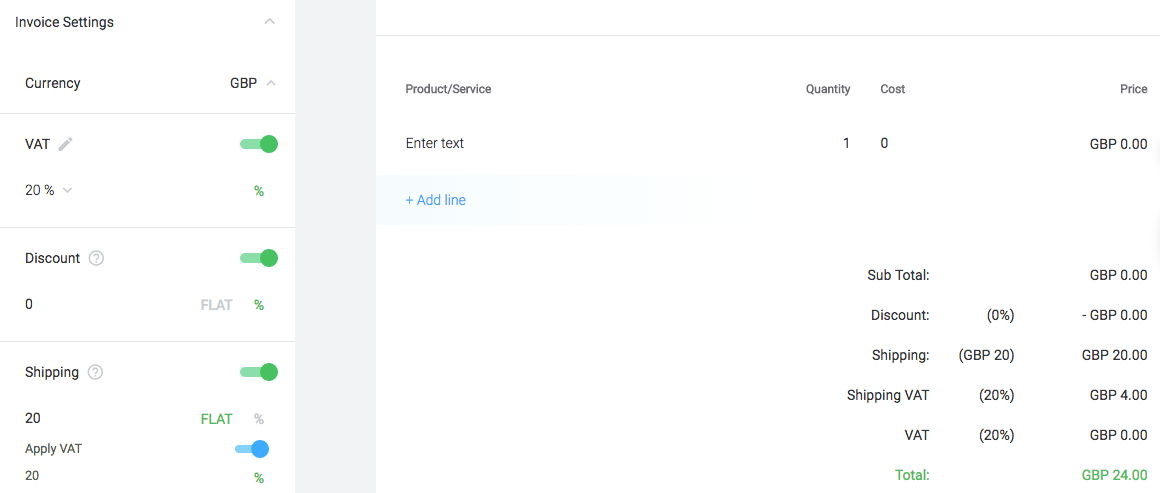Edit the Discount amount field 0
The image size is (1160, 493).
[x=29, y=304]
